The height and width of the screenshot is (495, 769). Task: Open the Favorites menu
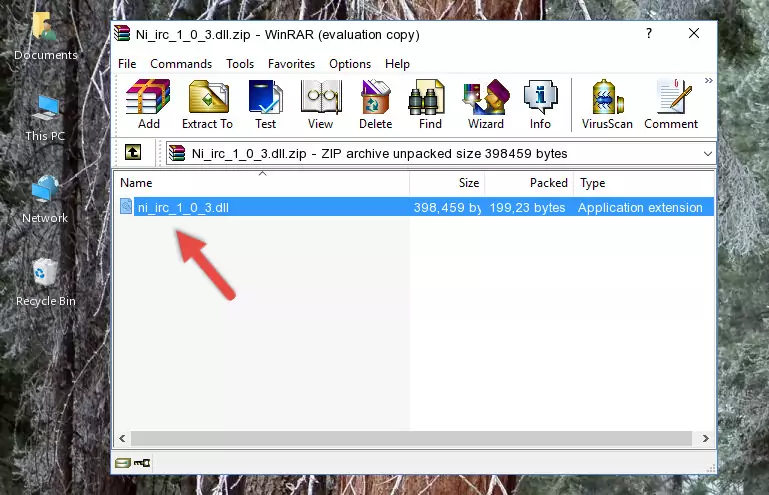[x=291, y=64]
